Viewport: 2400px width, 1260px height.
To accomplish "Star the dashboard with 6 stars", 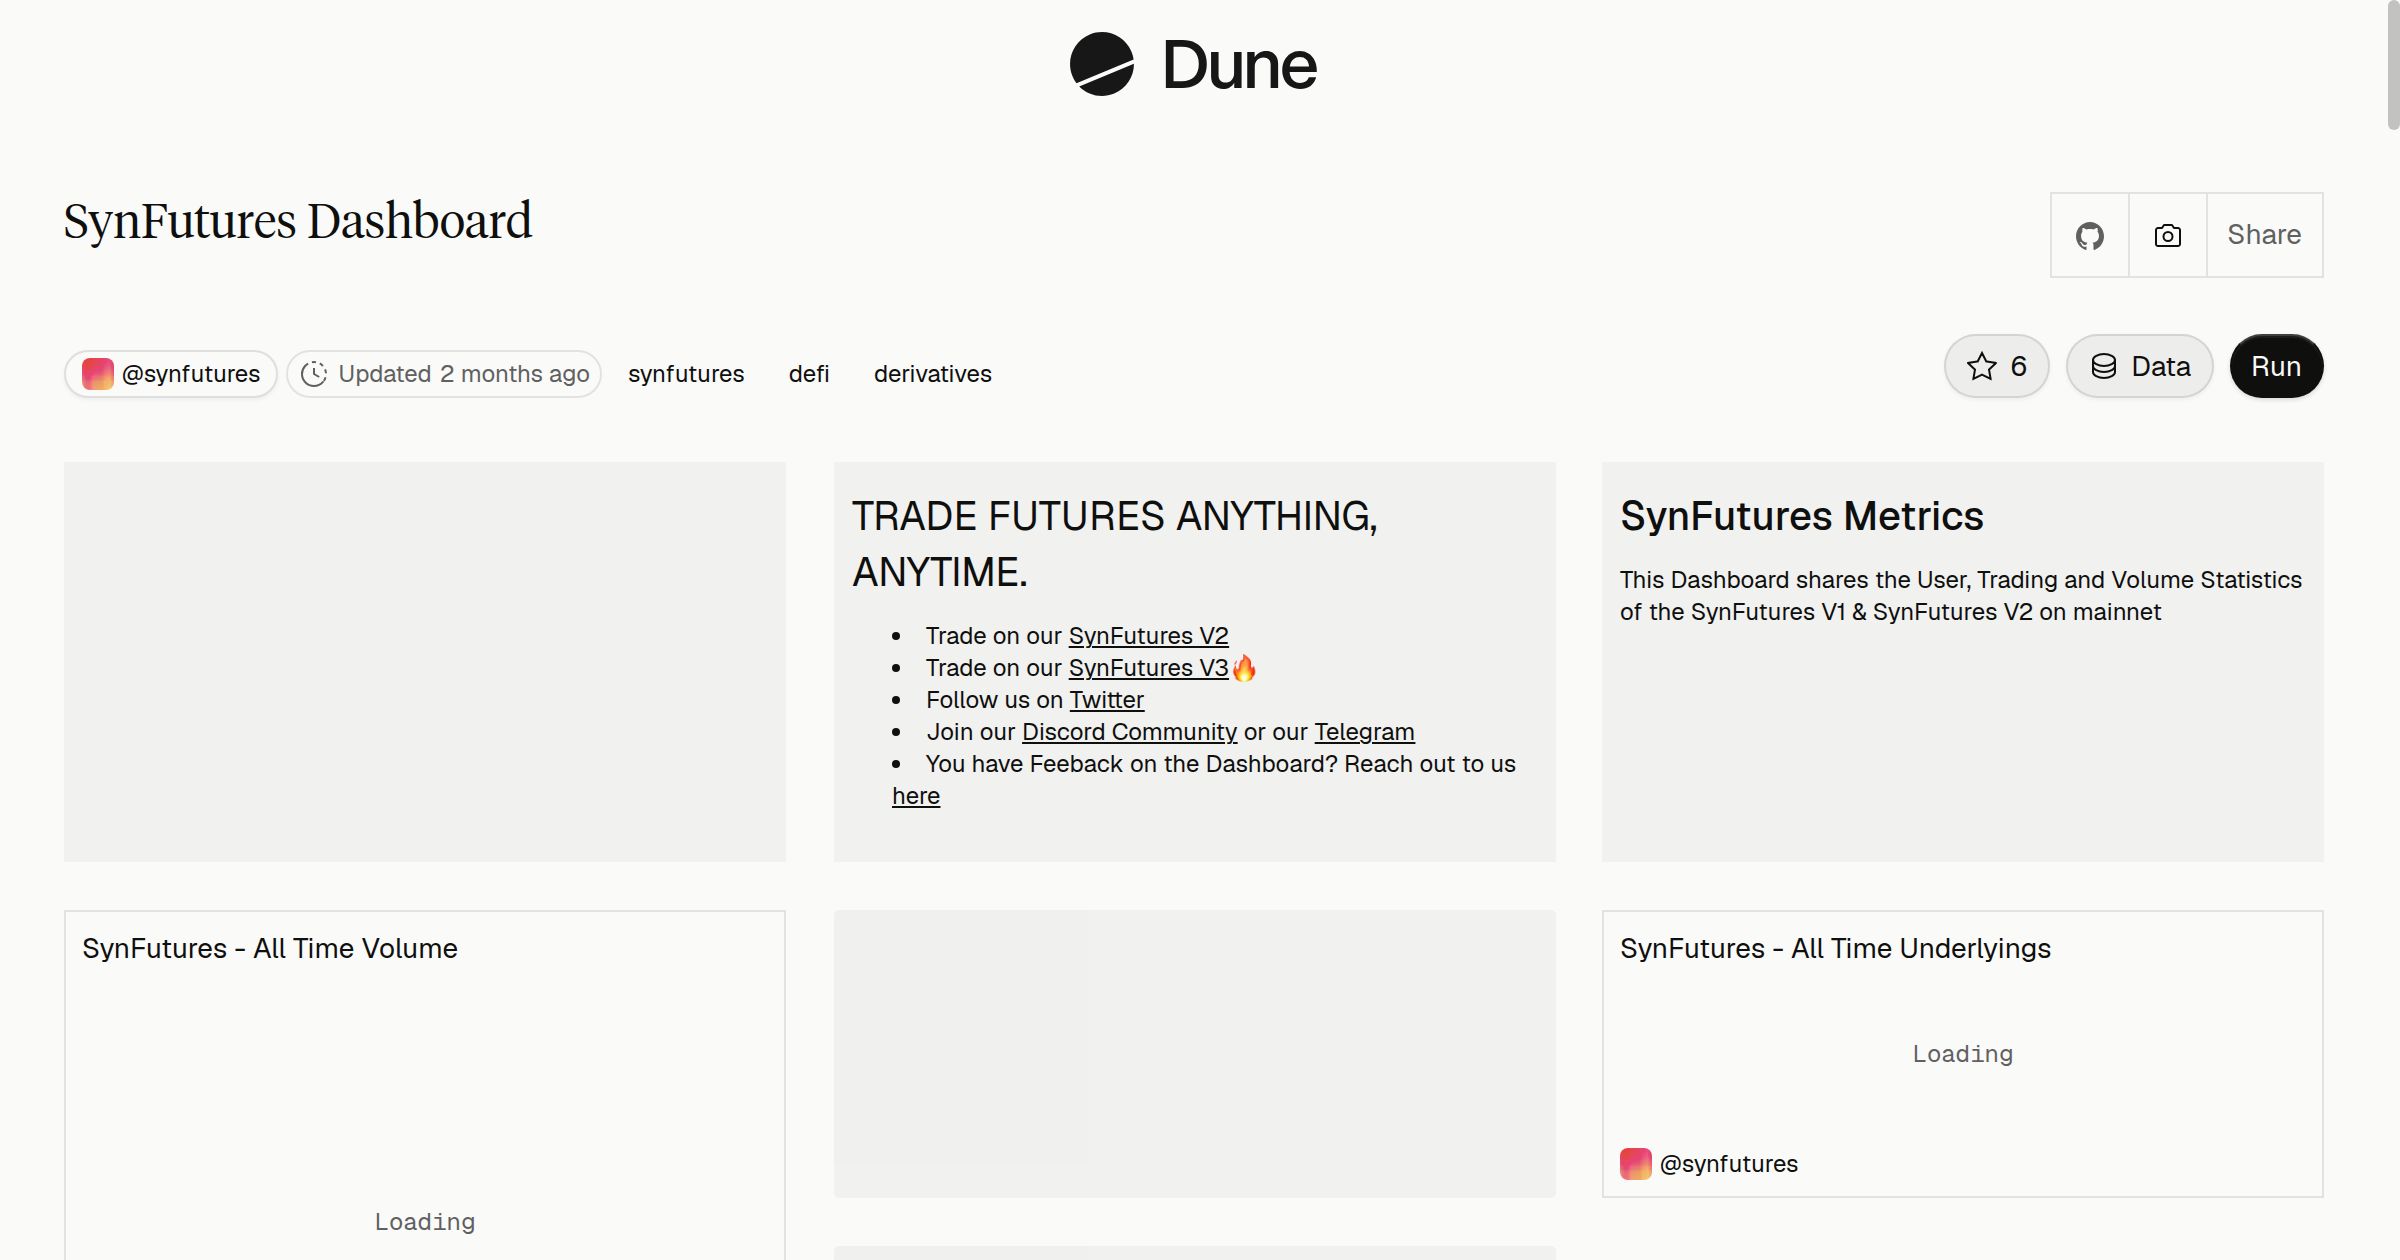I will pos(1996,366).
